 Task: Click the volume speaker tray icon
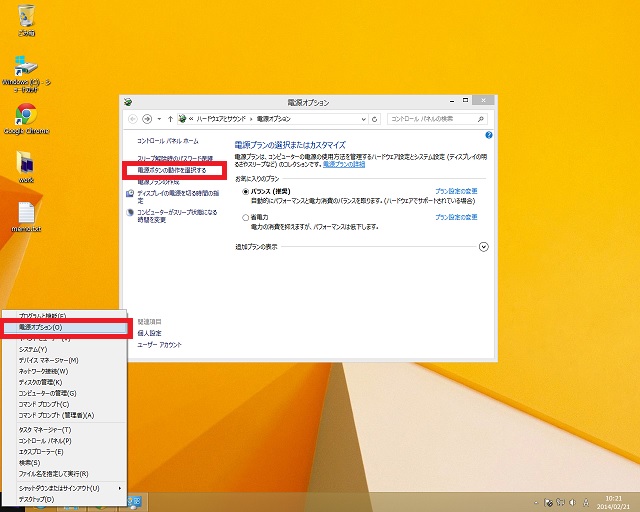coord(571,501)
